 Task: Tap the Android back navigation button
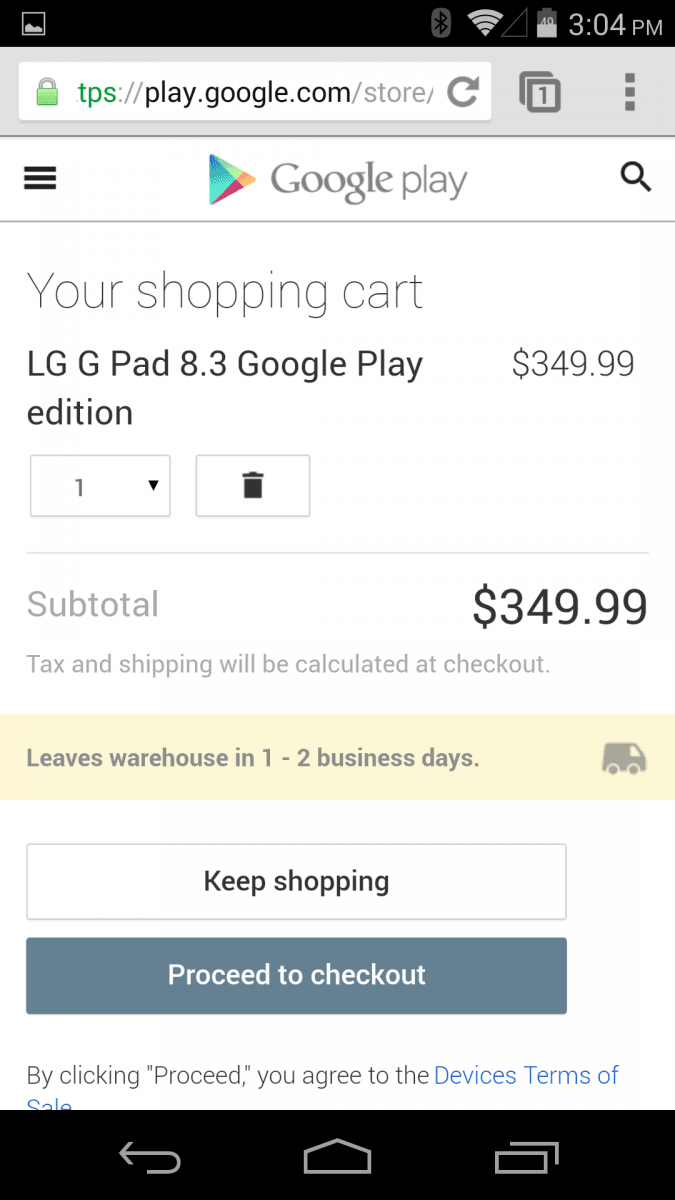(150, 1157)
